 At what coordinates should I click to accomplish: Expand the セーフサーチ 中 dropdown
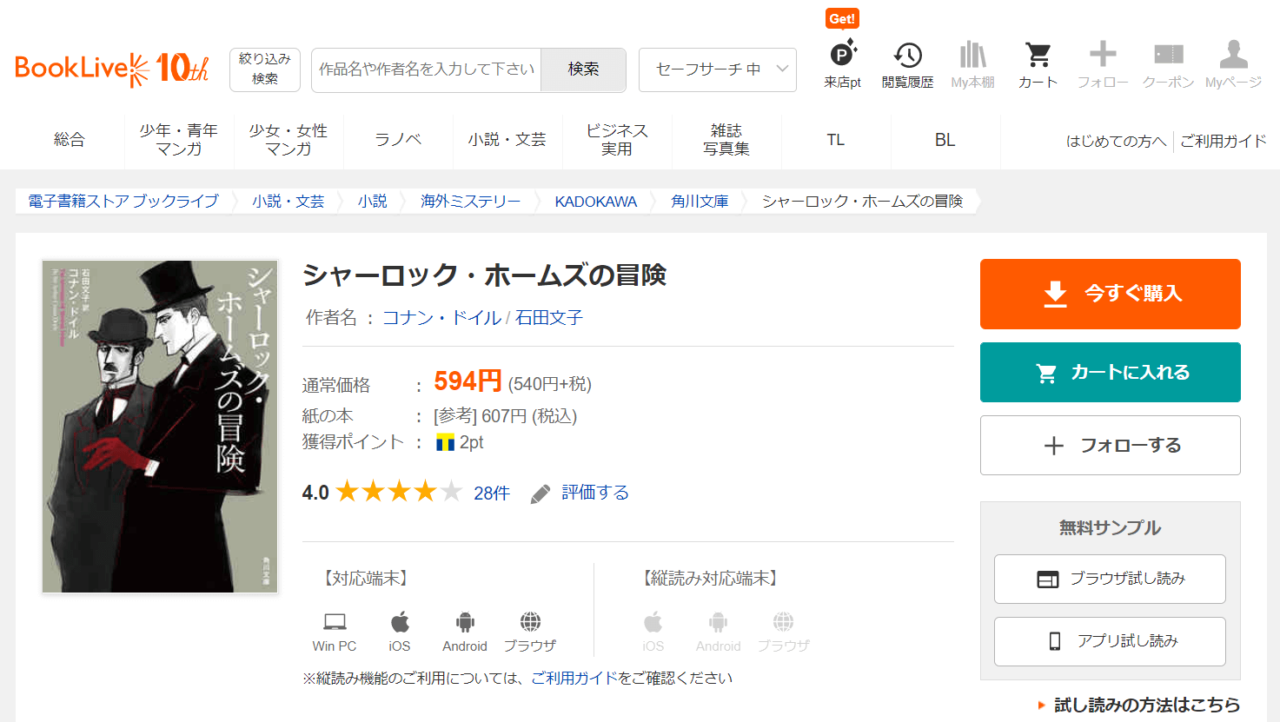[717, 70]
